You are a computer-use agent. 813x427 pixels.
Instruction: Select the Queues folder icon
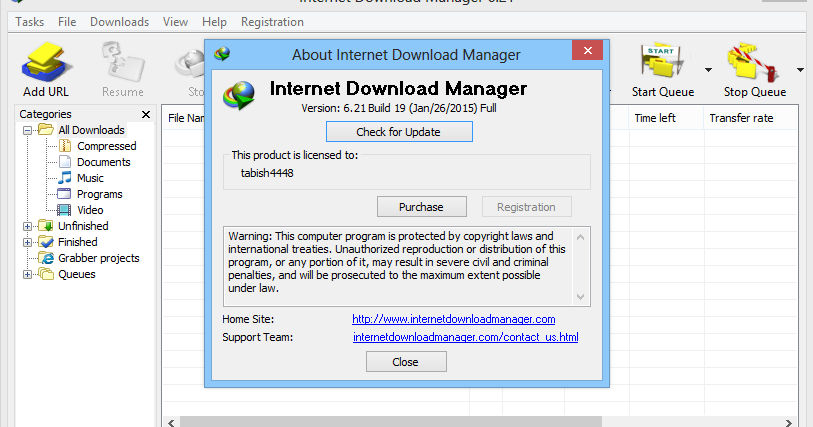click(x=46, y=274)
